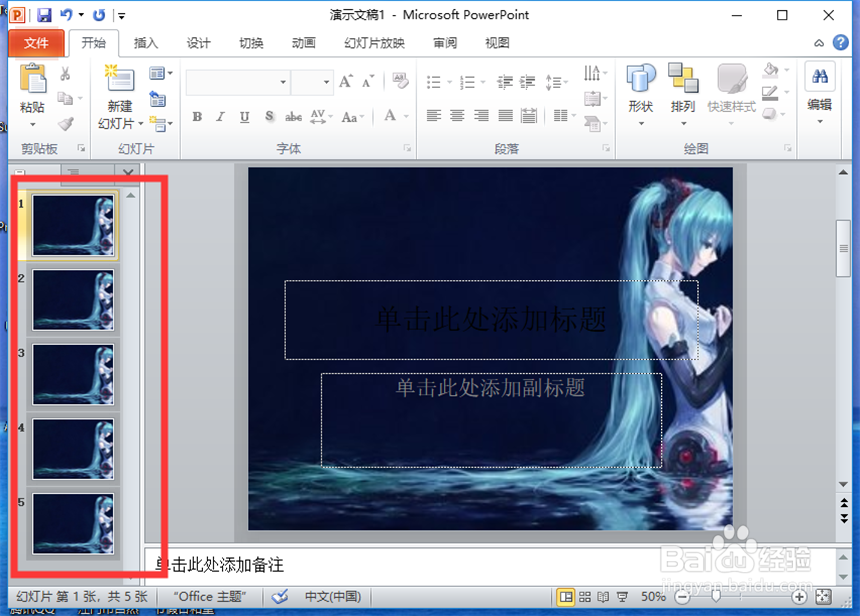Click the increase font size icon
860x616 pixels.
point(346,82)
